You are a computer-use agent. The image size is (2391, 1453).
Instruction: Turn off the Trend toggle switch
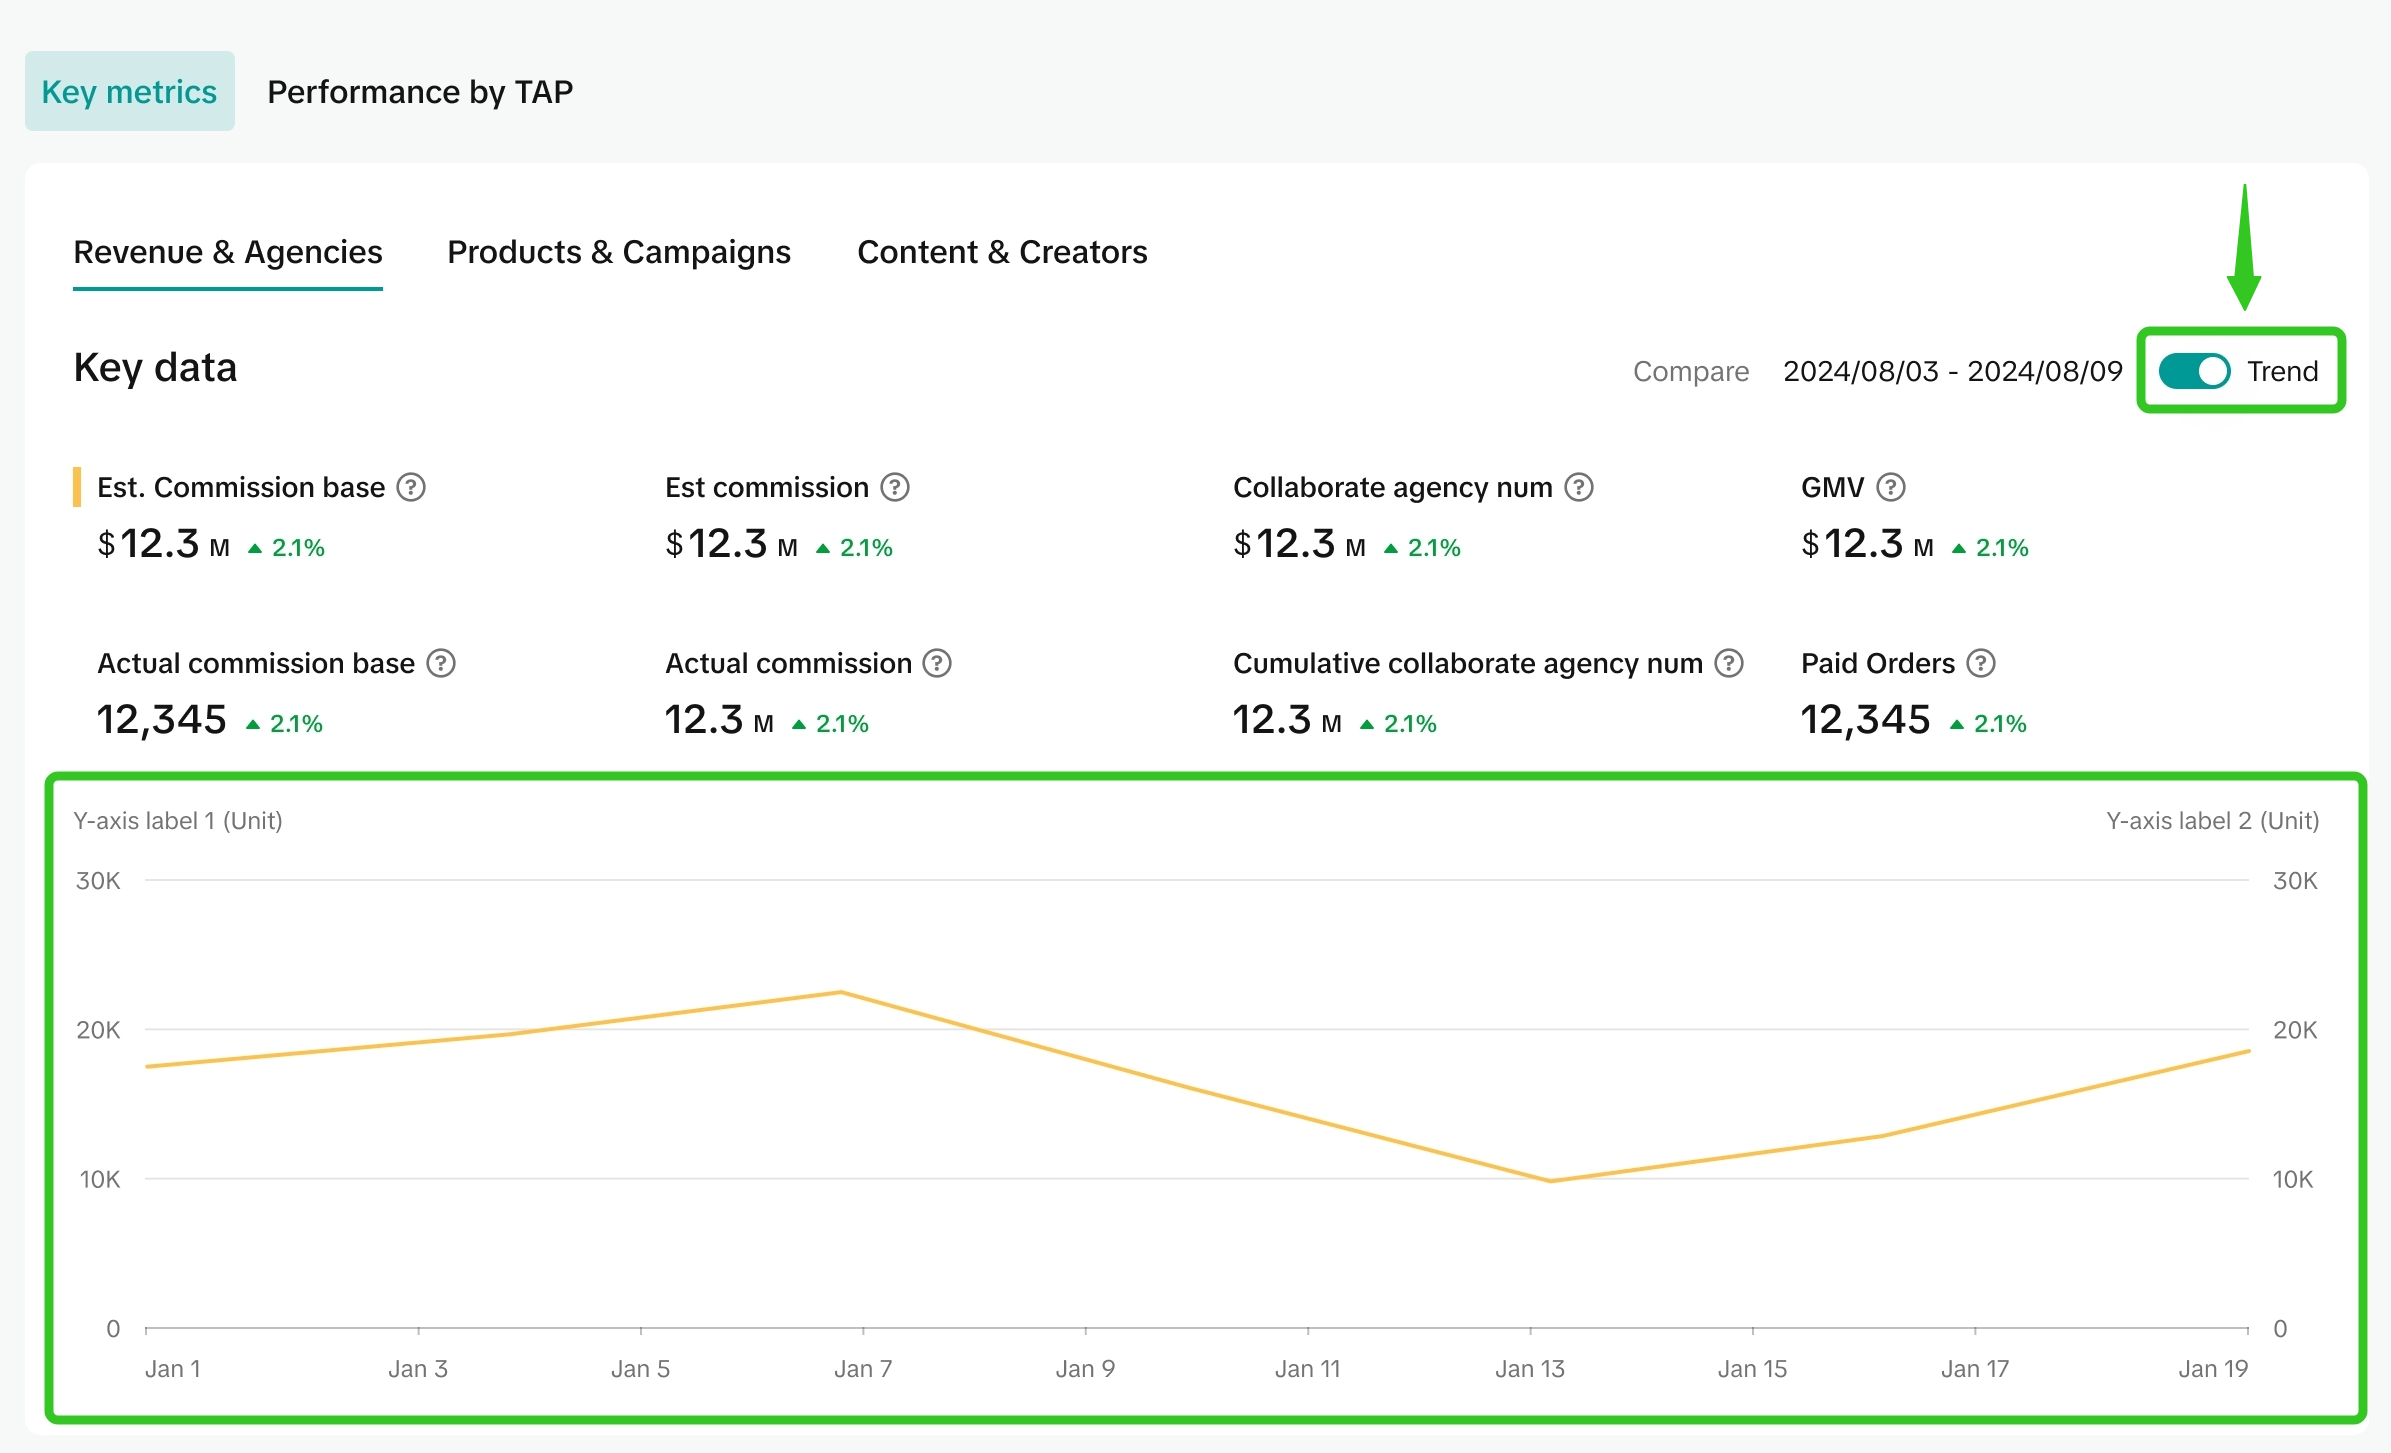click(x=2194, y=371)
